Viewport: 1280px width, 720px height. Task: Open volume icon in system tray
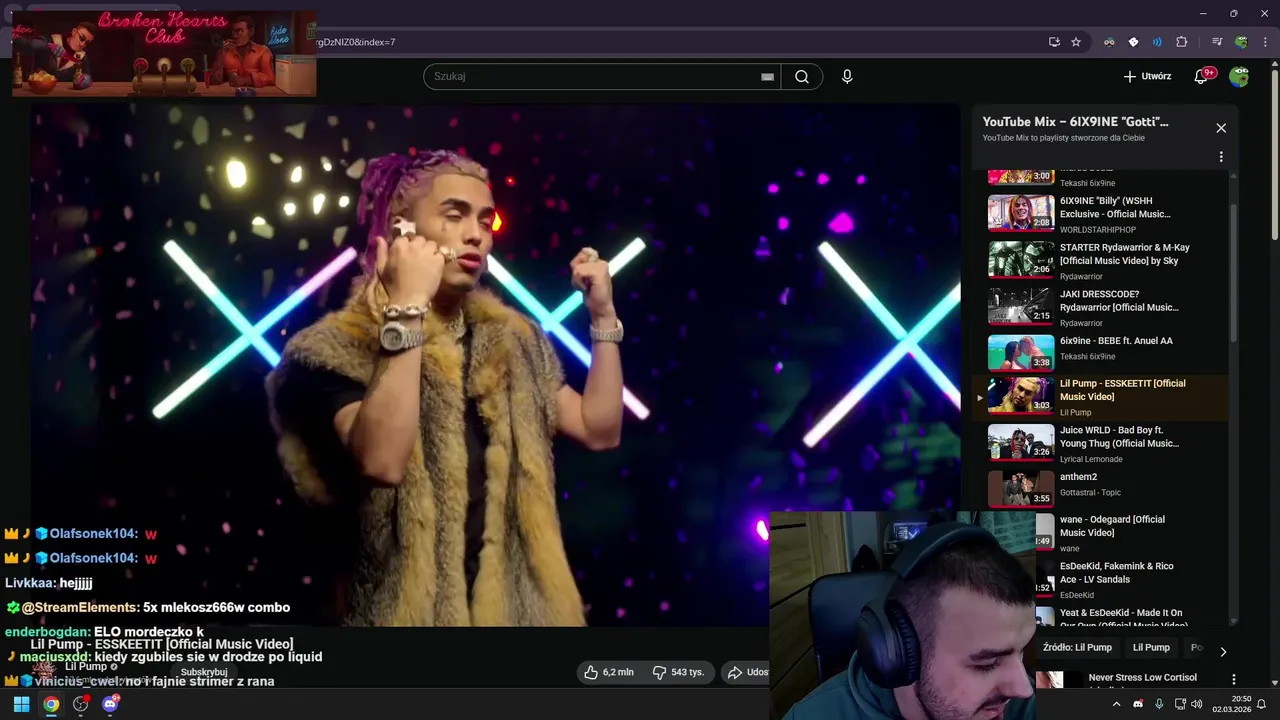coord(1197,704)
